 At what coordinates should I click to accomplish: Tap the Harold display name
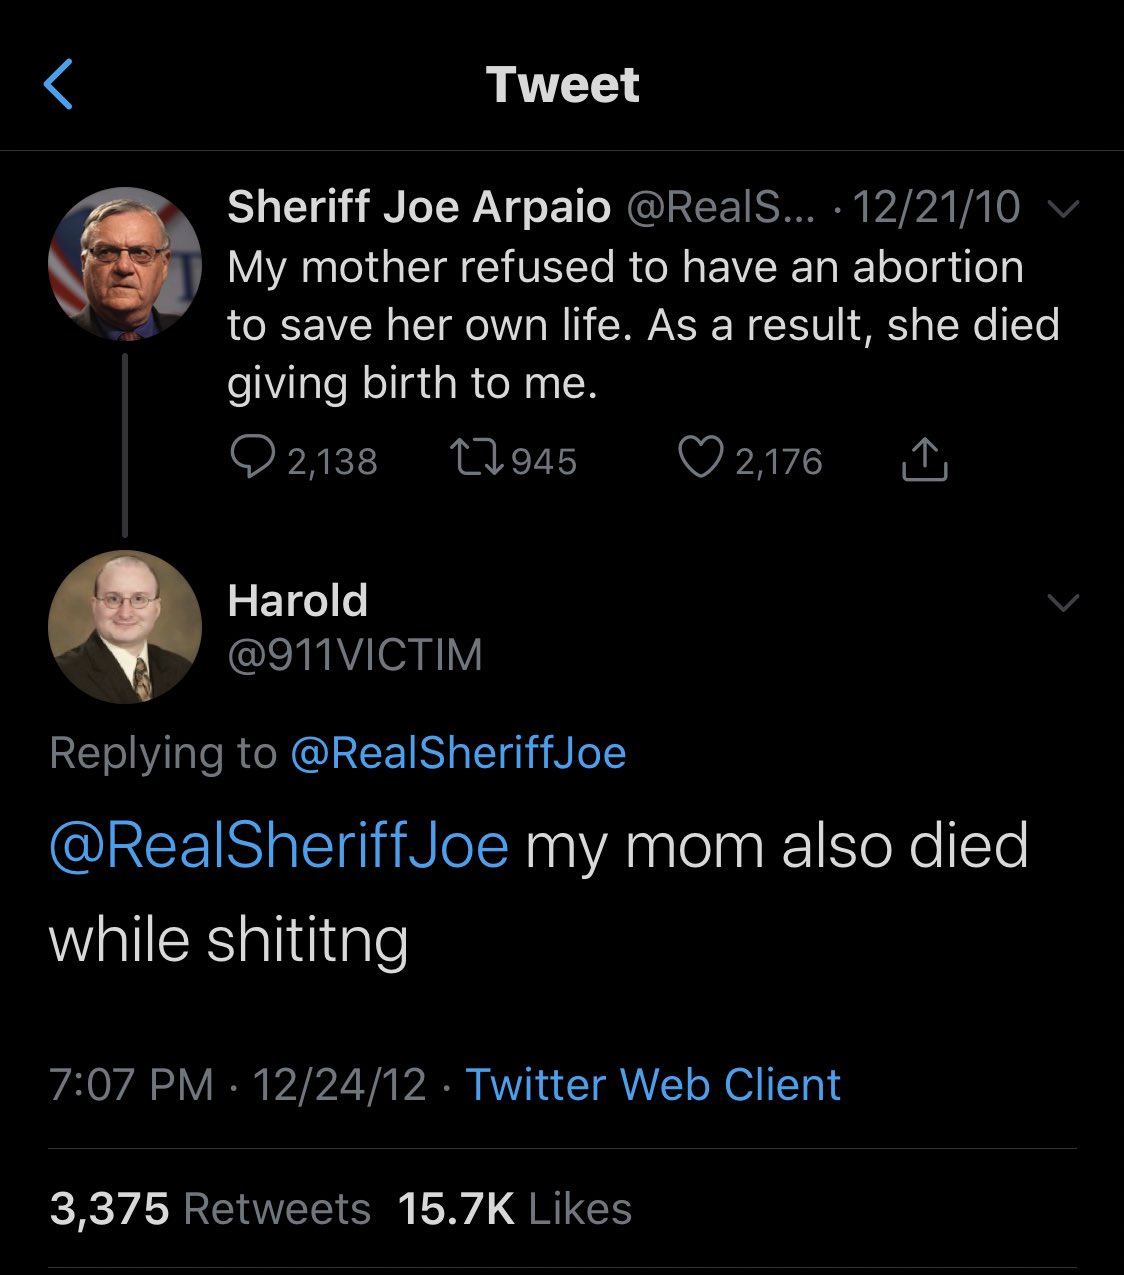pyautogui.click(x=297, y=601)
